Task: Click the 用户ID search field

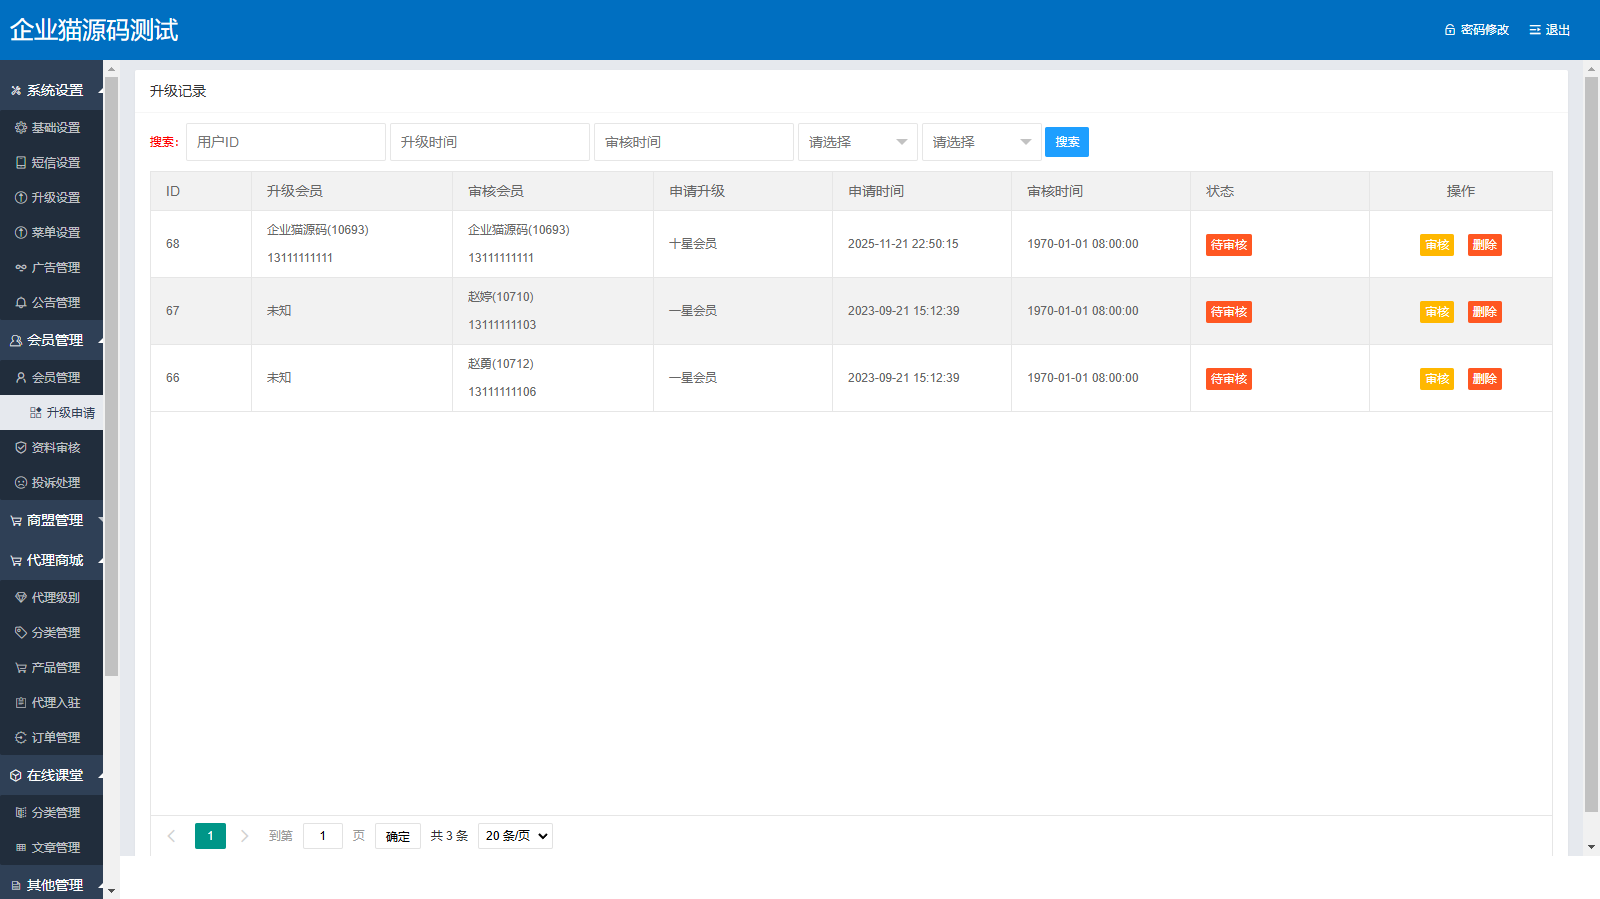Action: (285, 142)
